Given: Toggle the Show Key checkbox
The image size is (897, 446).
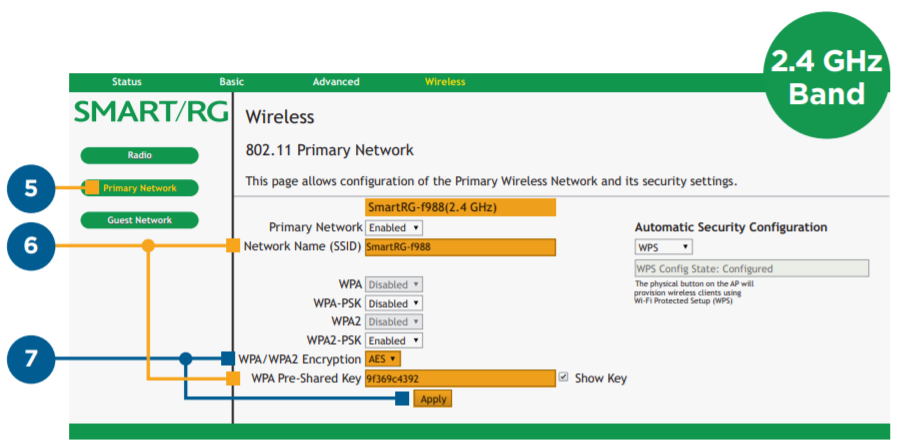Looking at the screenshot, I should click(563, 377).
